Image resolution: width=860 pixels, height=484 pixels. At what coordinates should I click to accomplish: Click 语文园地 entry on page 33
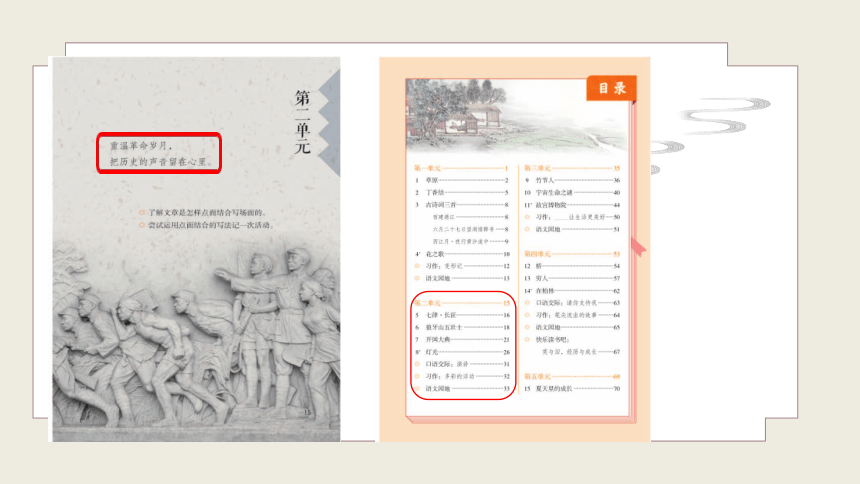tap(462, 389)
